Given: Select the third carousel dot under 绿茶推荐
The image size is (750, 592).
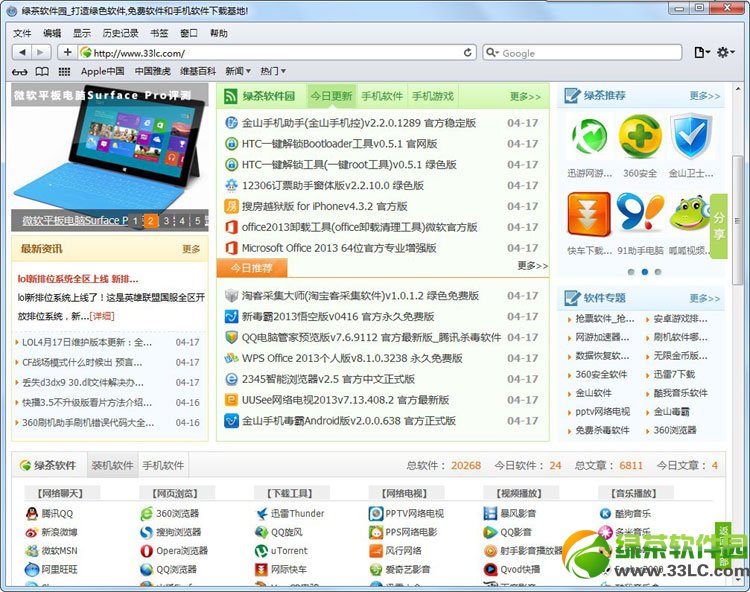Looking at the screenshot, I should [x=658, y=272].
